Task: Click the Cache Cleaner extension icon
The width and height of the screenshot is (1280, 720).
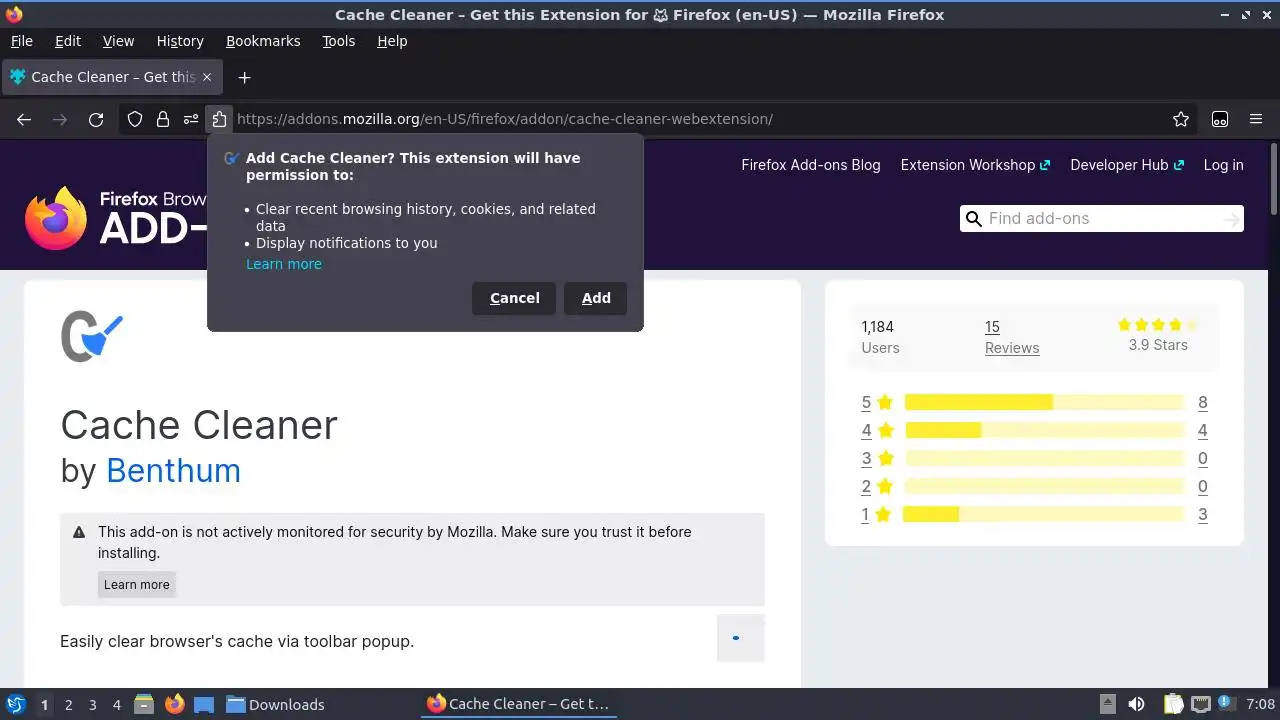Action: pos(92,336)
